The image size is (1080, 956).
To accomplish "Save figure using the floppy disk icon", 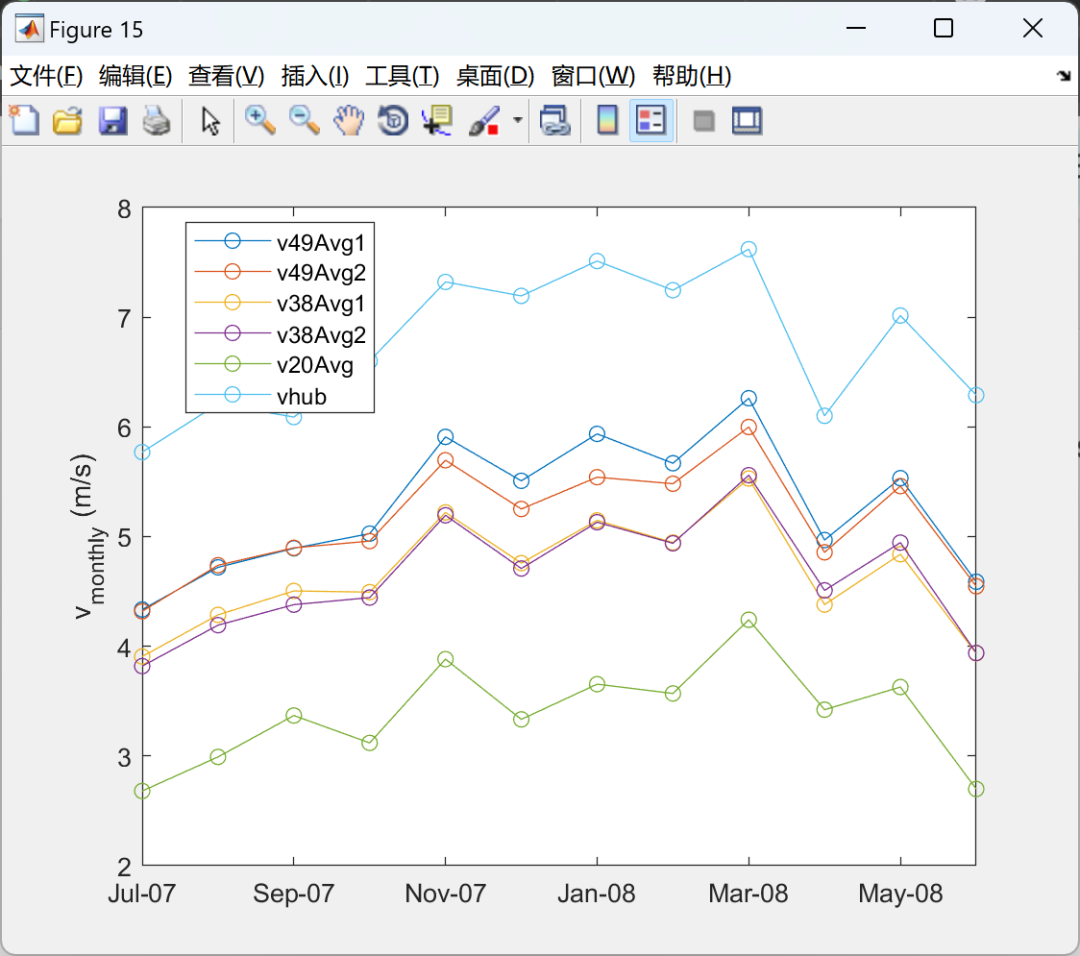I will 112,121.
